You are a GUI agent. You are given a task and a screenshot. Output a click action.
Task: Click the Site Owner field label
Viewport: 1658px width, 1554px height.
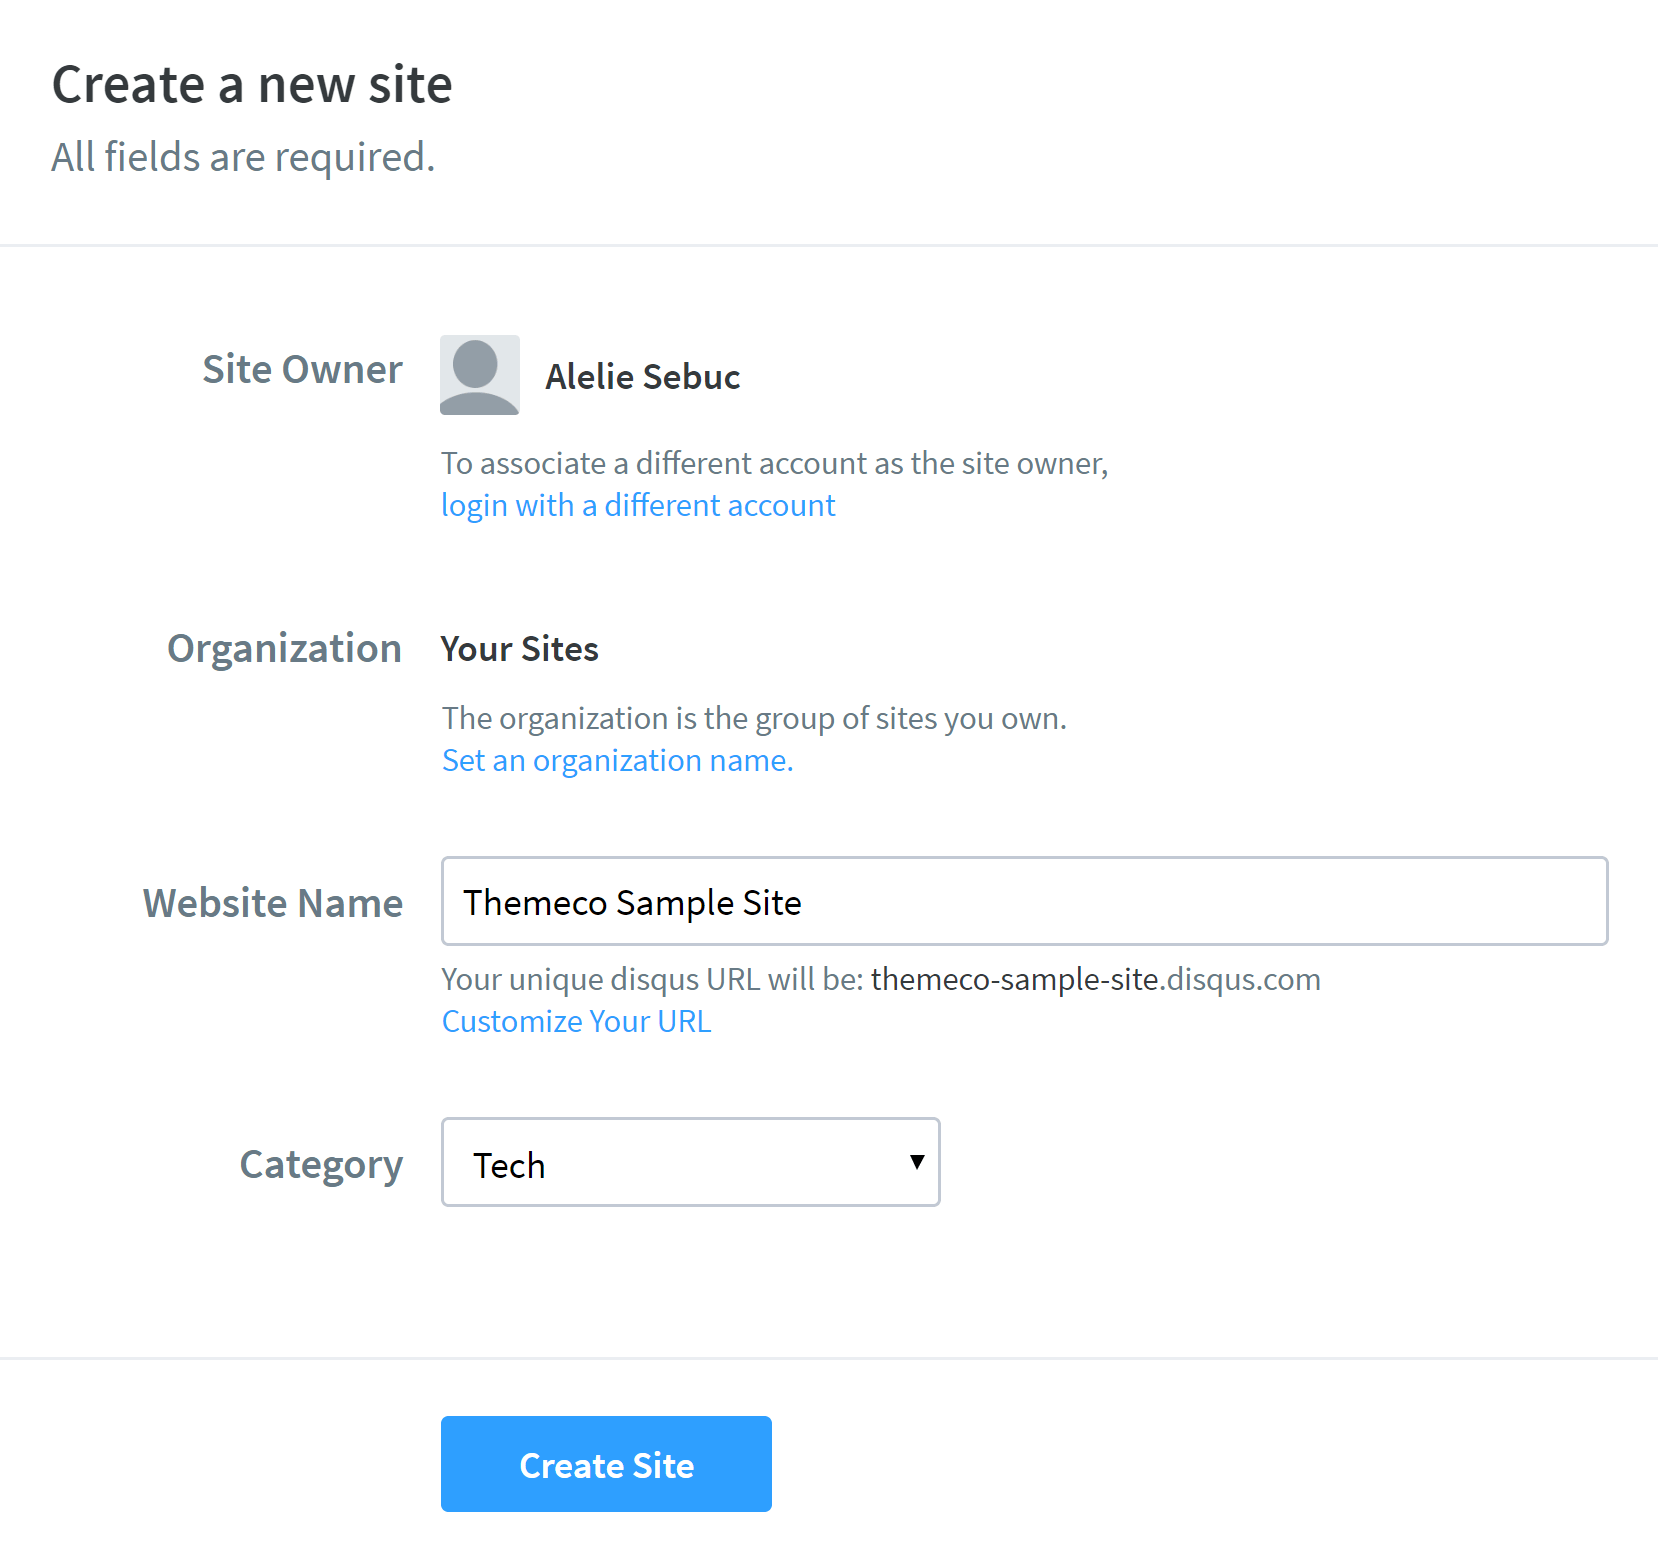pyautogui.click(x=302, y=369)
